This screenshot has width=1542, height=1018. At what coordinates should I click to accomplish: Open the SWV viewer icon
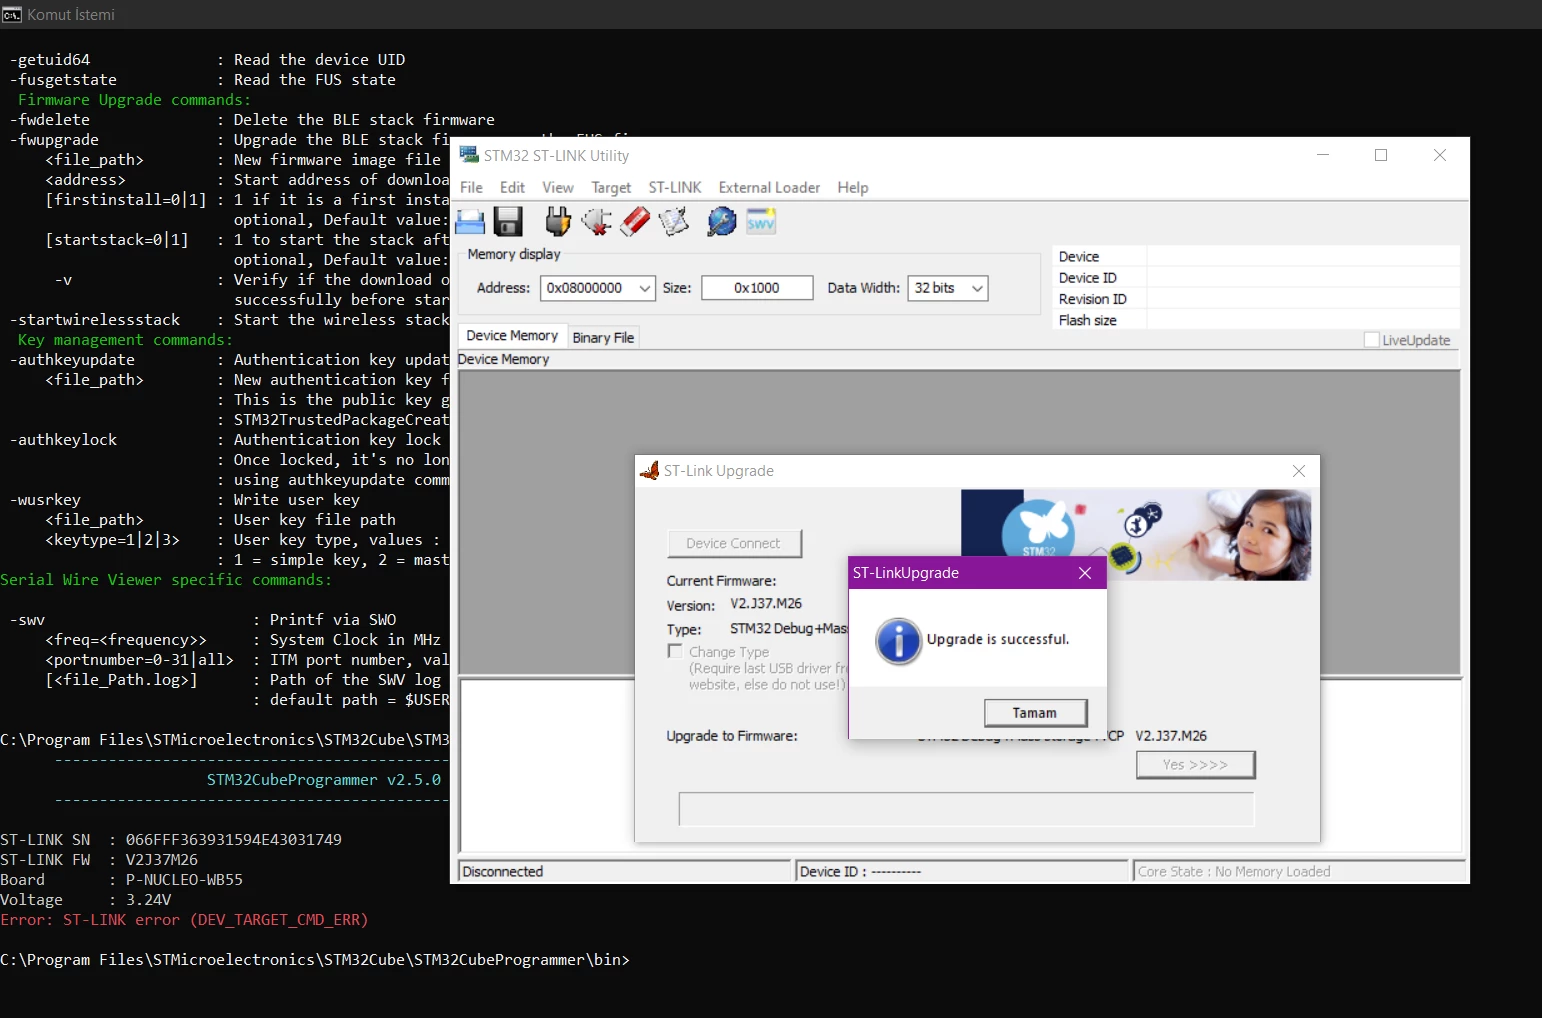tap(761, 222)
